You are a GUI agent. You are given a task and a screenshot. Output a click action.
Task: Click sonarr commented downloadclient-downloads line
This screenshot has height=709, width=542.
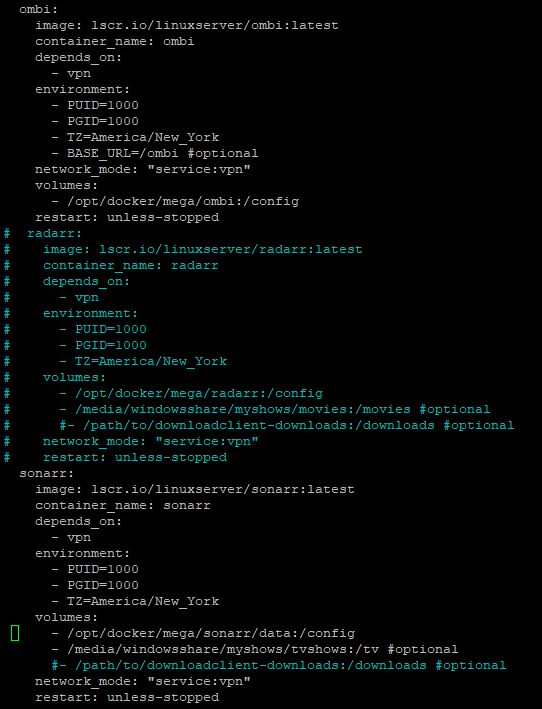(279, 666)
